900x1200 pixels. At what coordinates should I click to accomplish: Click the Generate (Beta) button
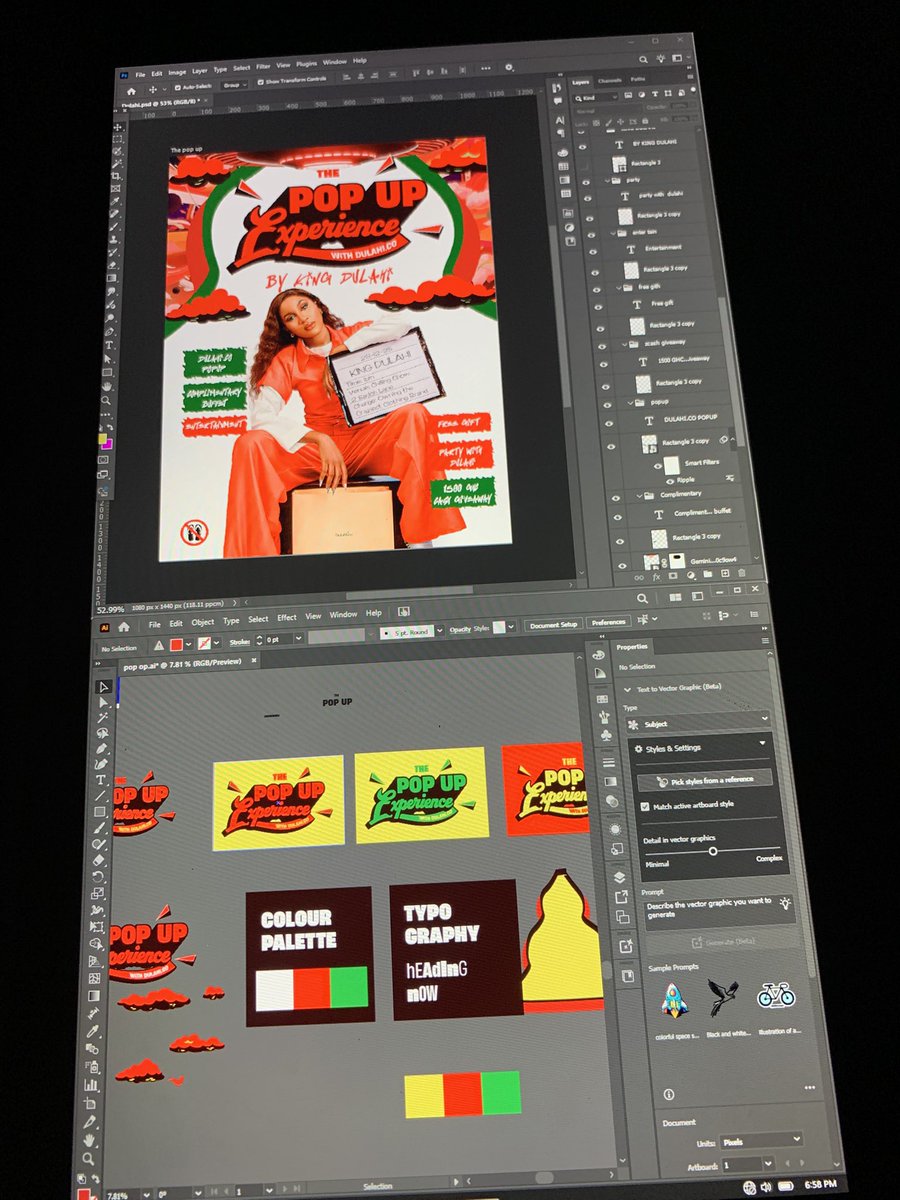[x=723, y=942]
